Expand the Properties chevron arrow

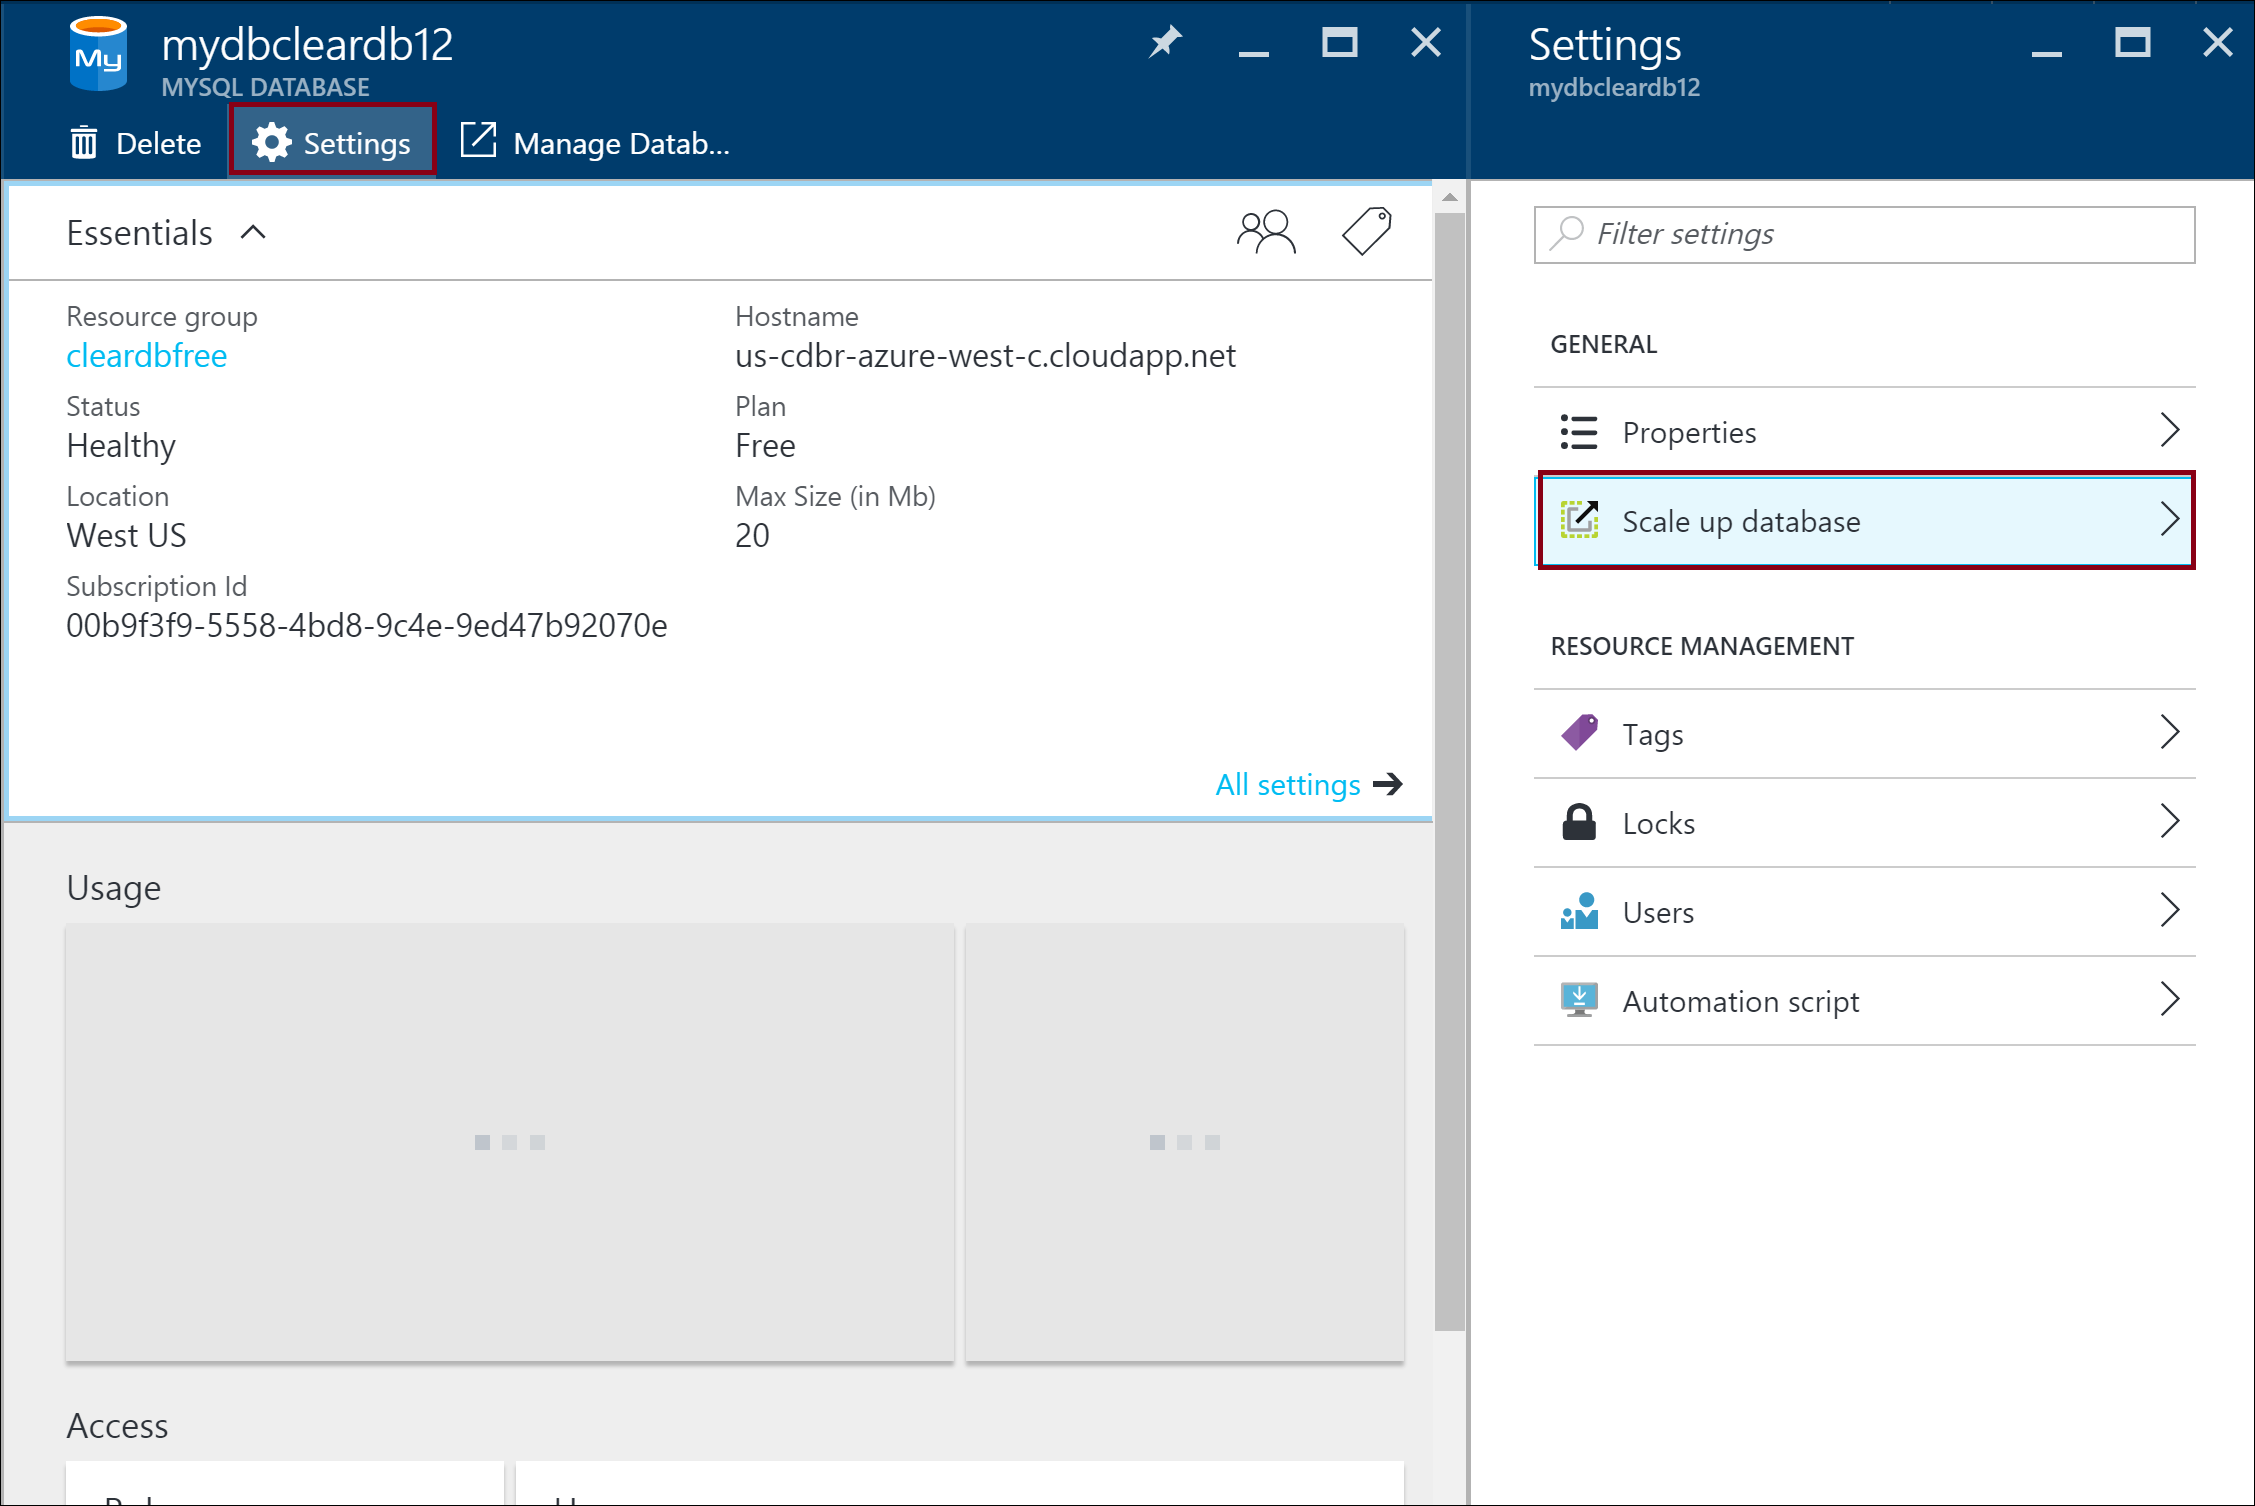point(2168,431)
